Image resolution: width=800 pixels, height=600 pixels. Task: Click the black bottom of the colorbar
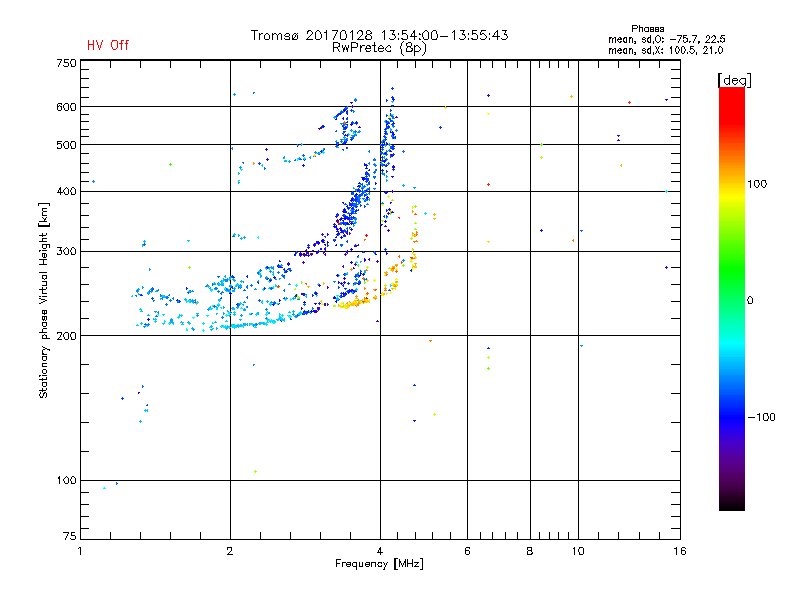(x=732, y=503)
